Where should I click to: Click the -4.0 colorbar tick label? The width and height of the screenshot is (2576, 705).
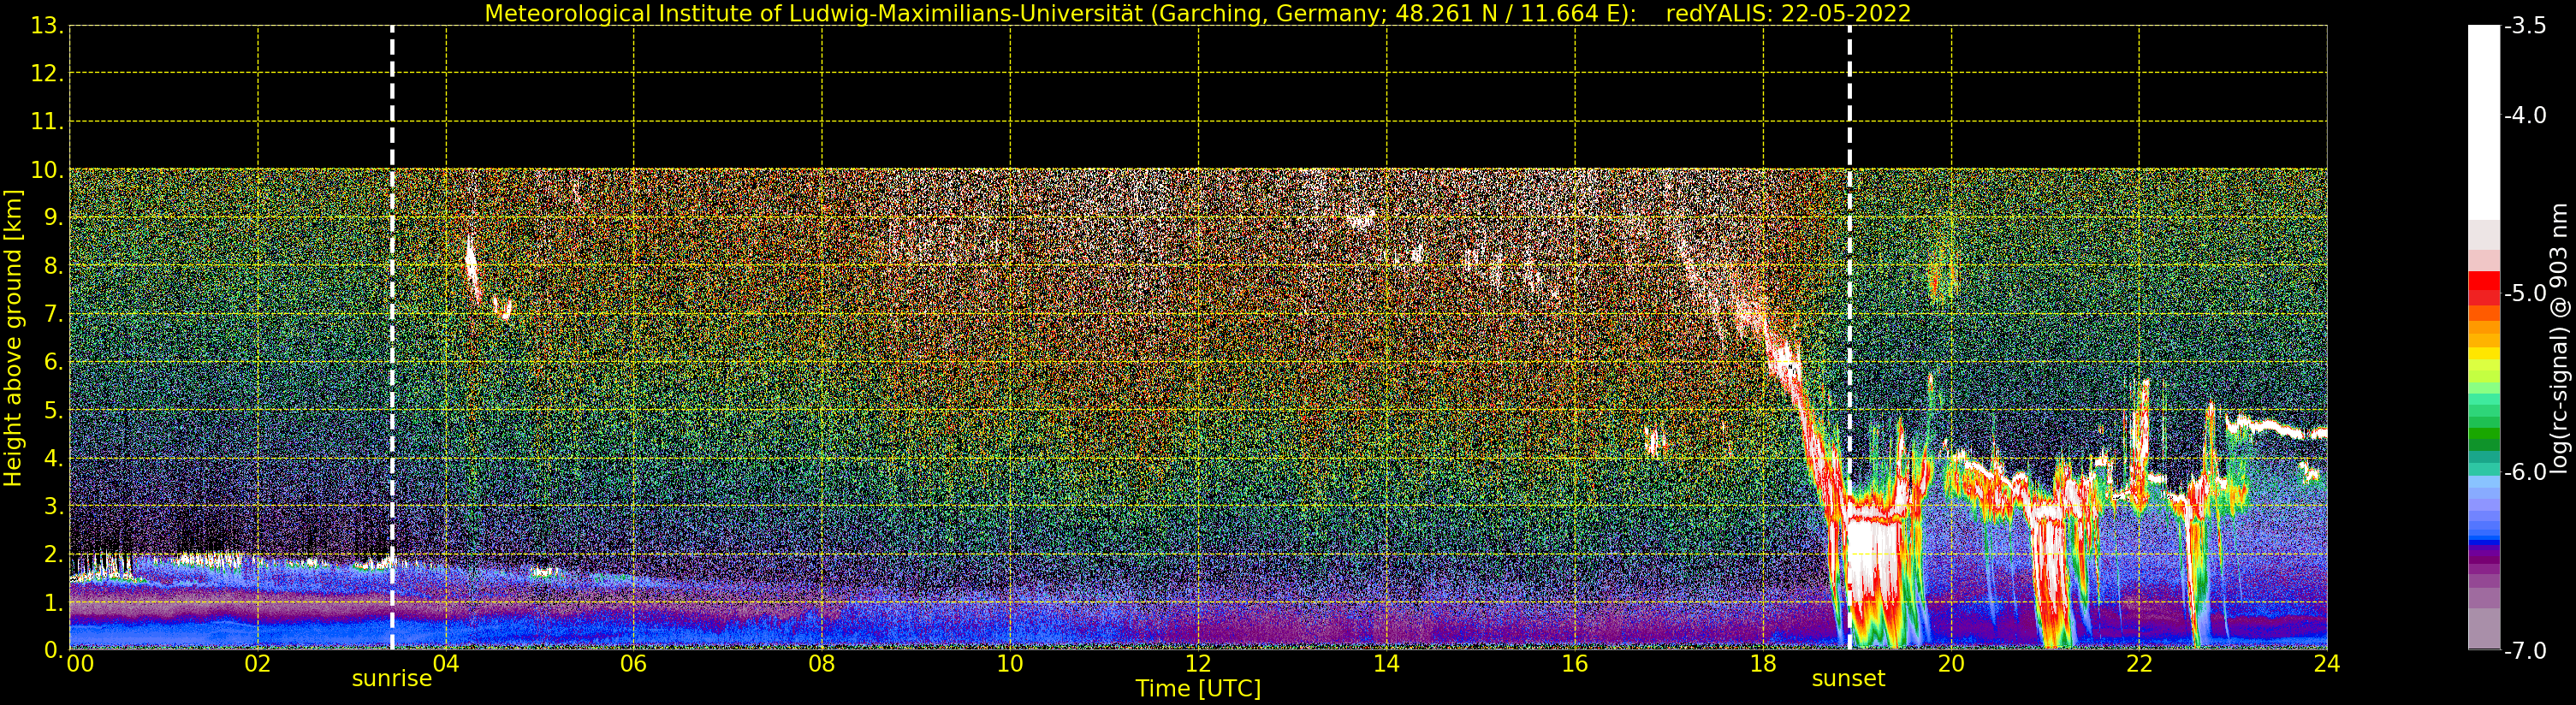(2526, 116)
